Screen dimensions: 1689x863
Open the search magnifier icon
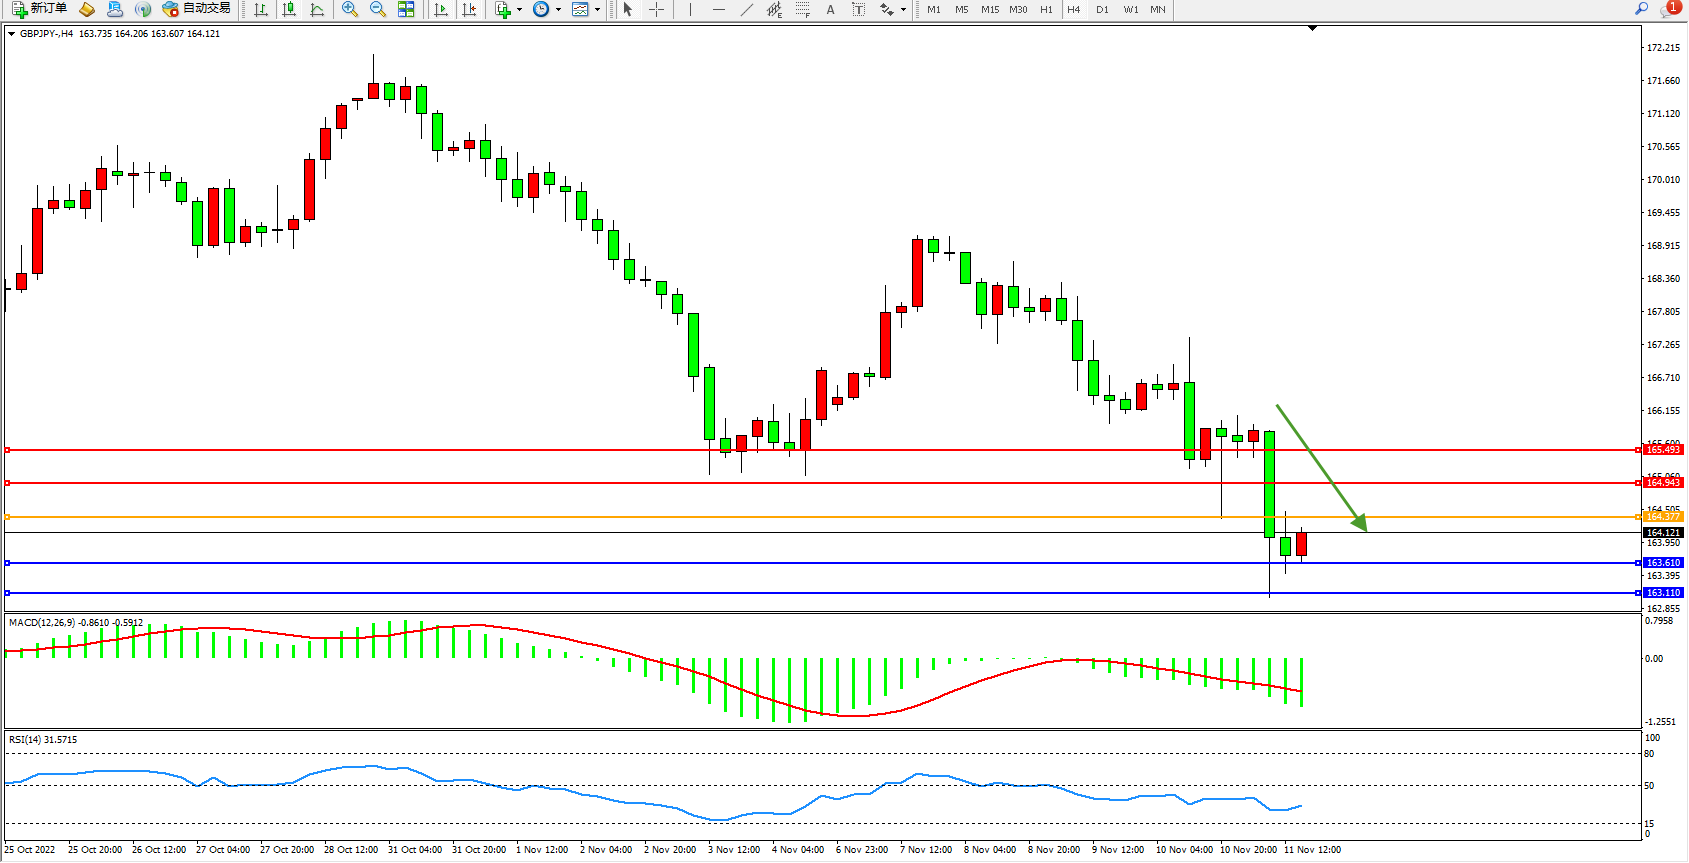point(1641,9)
